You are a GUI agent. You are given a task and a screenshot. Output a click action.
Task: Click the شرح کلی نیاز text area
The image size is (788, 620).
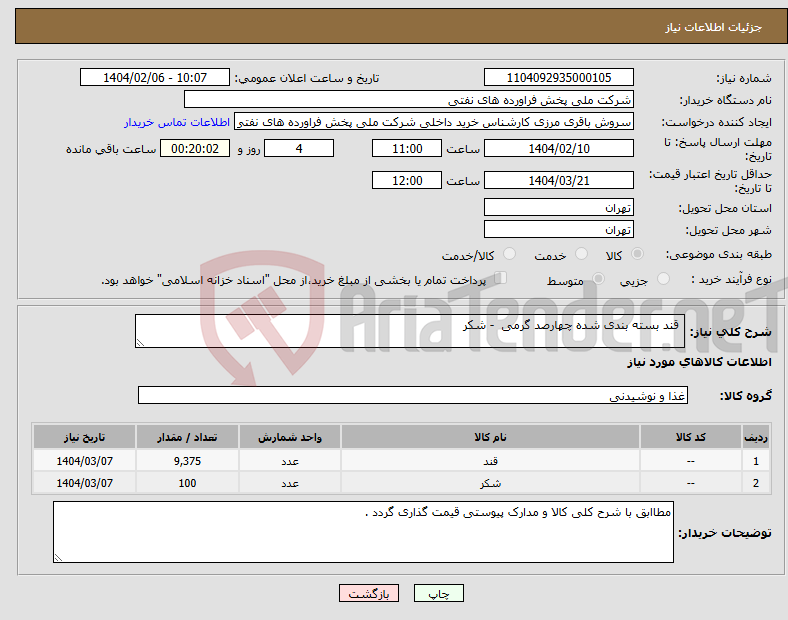(410, 331)
